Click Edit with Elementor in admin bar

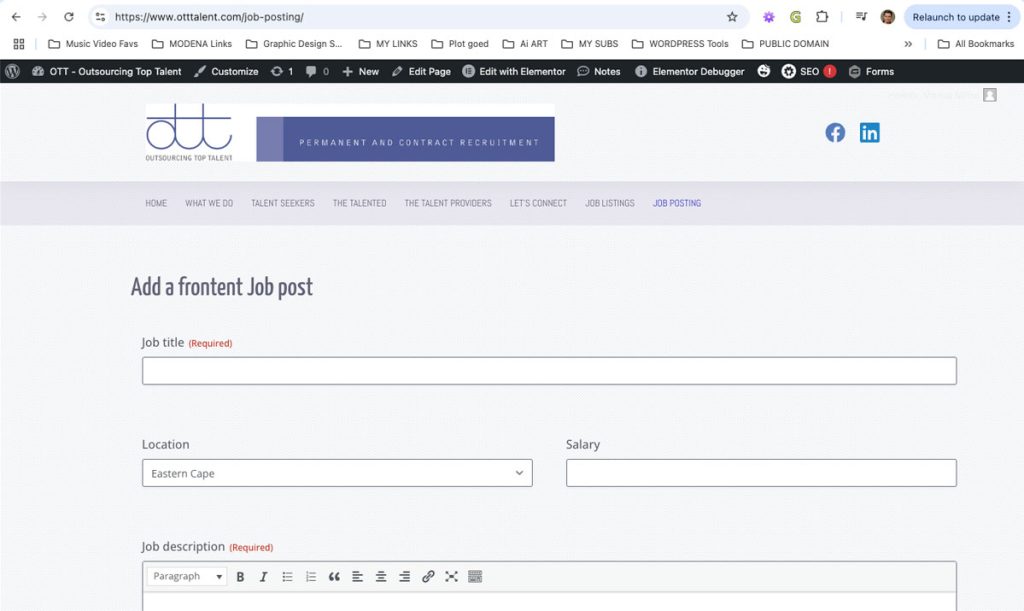coord(514,72)
